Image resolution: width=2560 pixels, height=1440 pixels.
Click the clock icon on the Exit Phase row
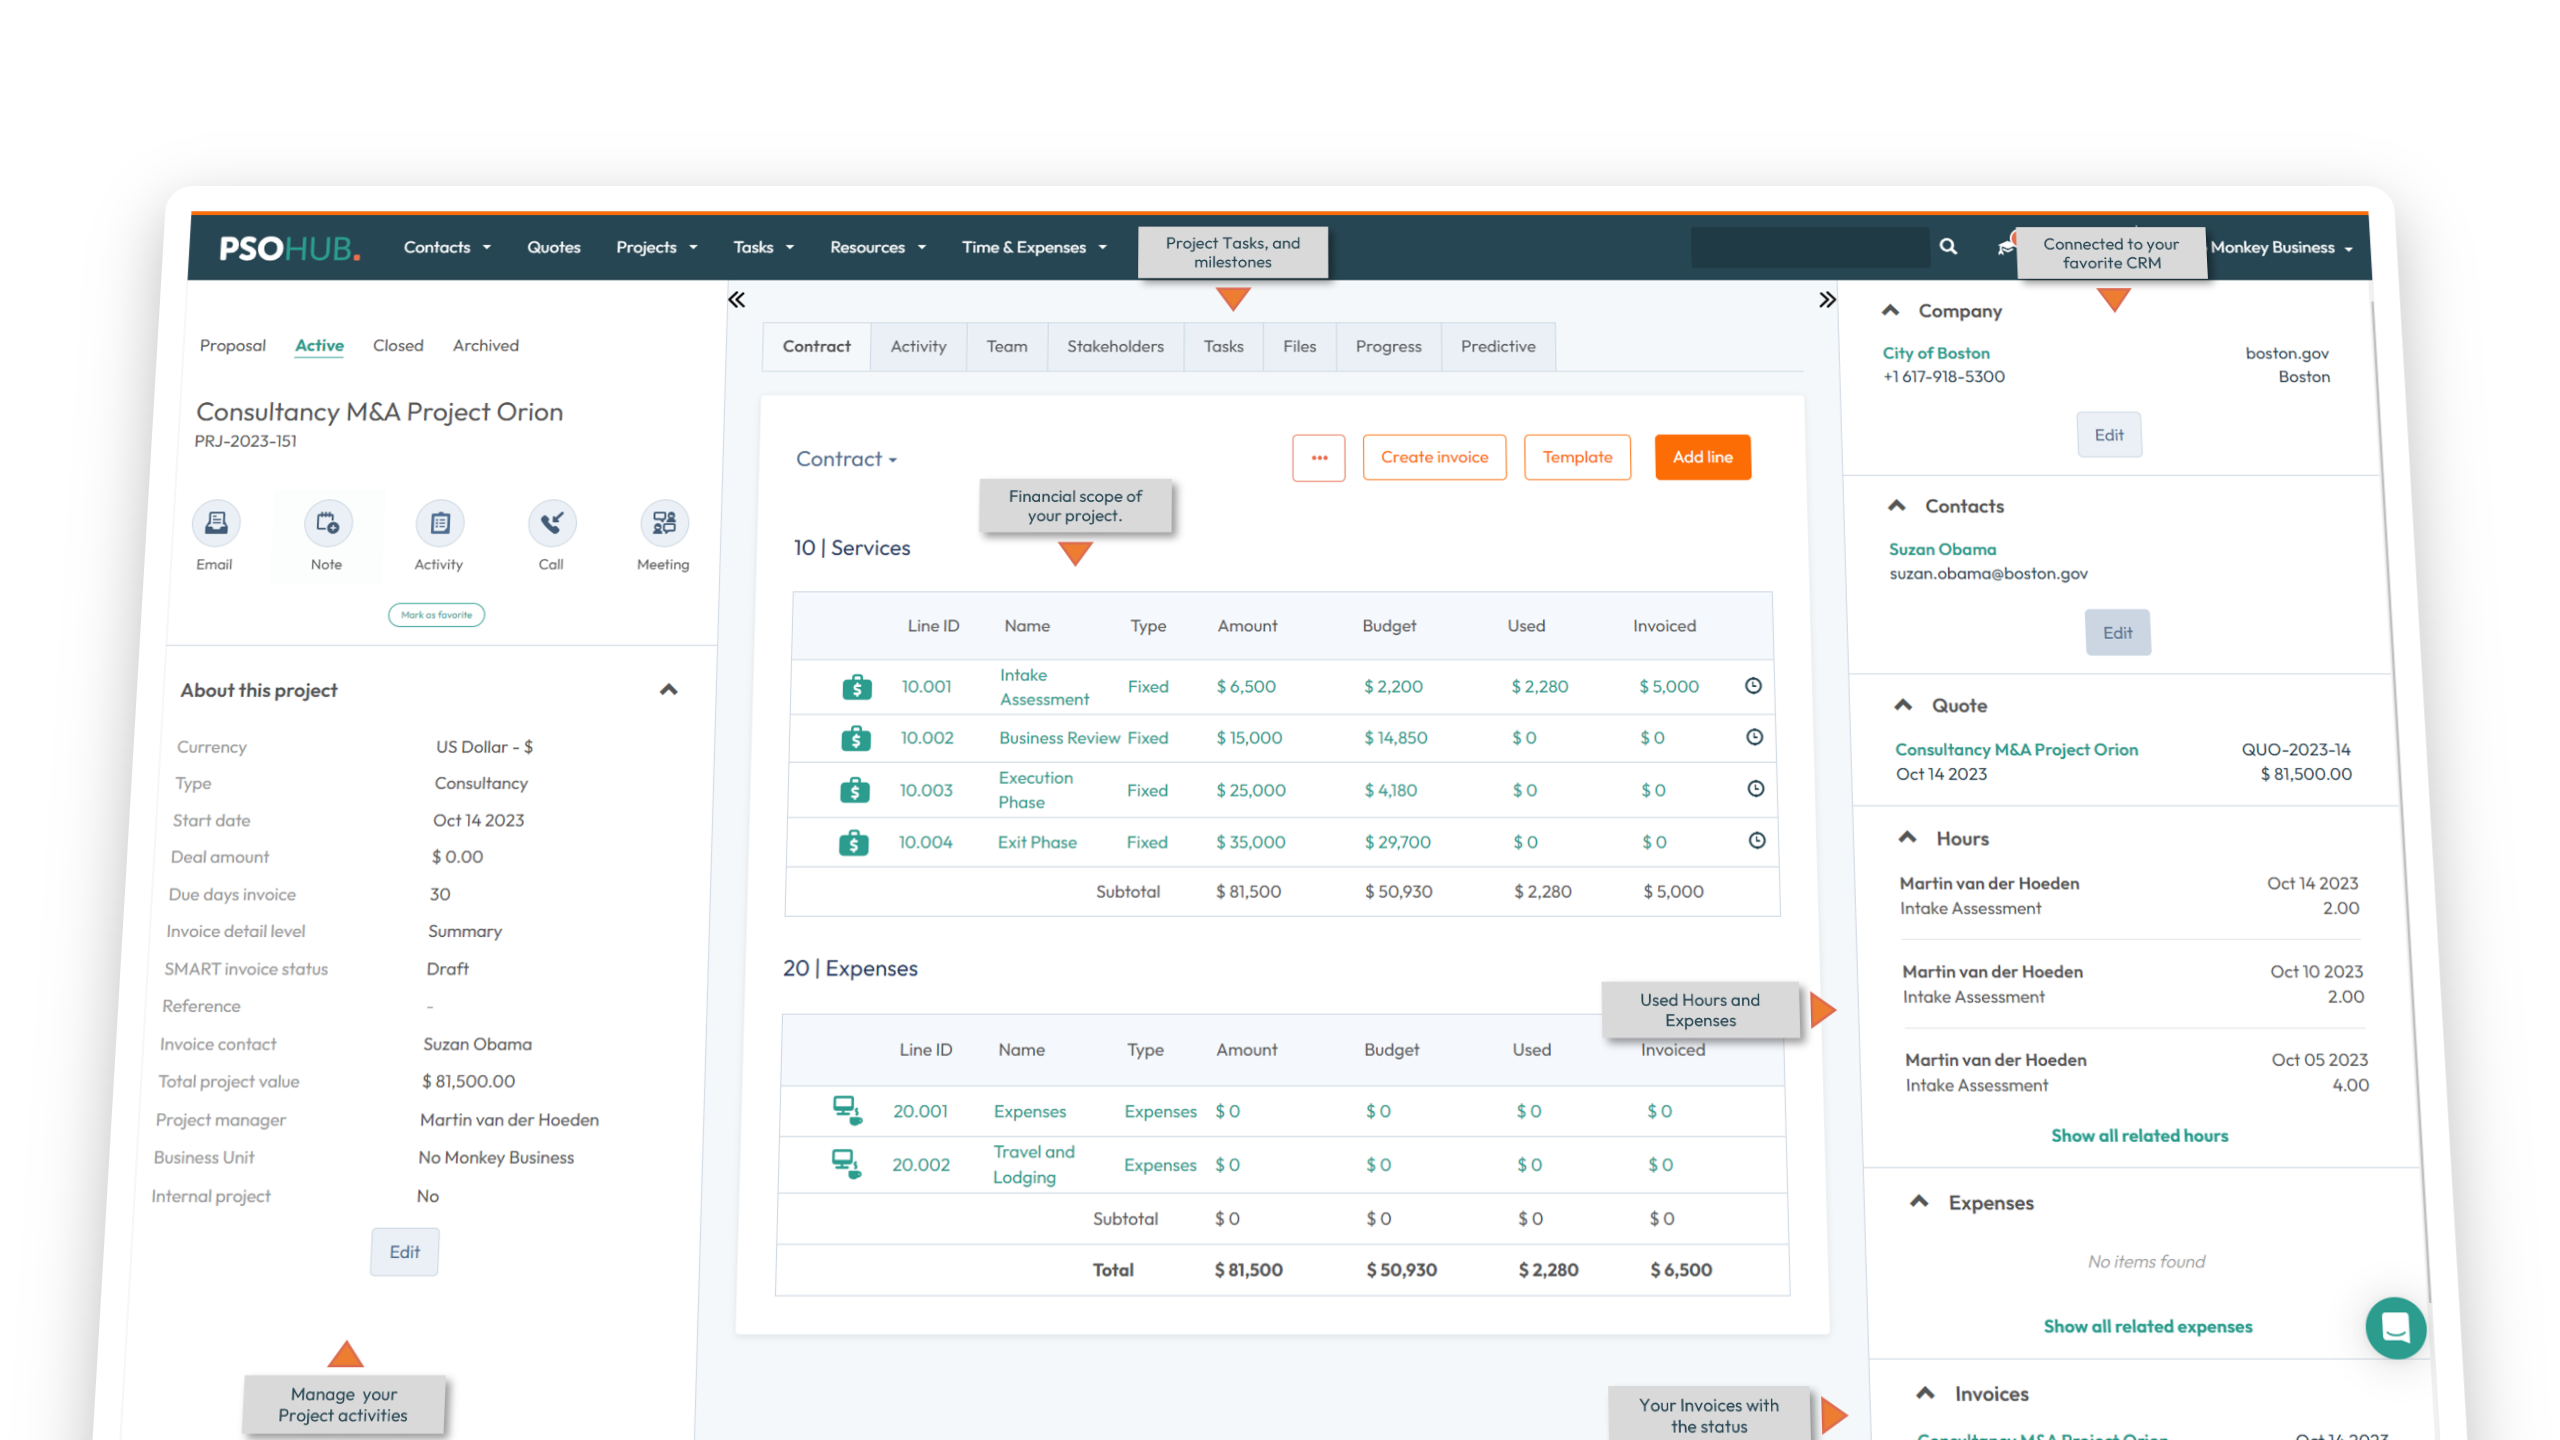1756,841
